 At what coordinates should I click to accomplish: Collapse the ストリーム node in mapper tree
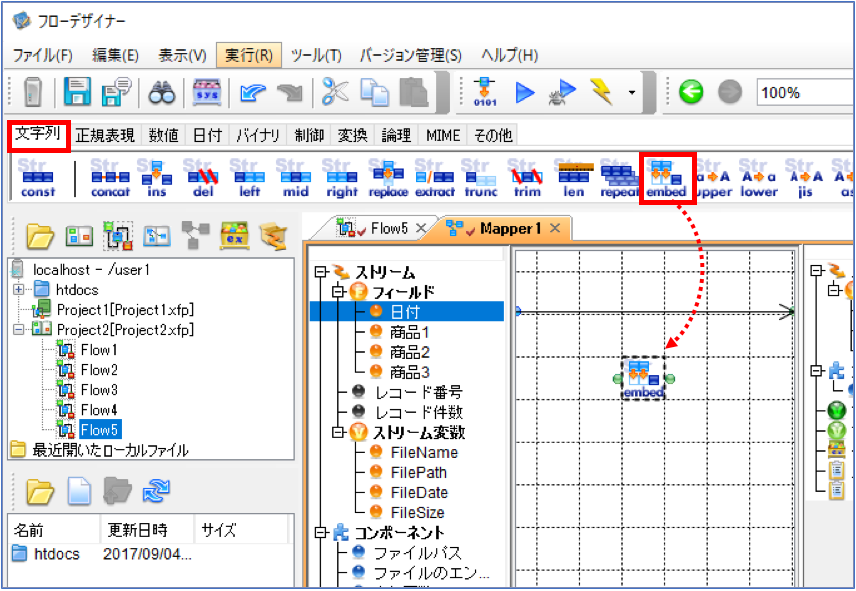pyautogui.click(x=322, y=272)
